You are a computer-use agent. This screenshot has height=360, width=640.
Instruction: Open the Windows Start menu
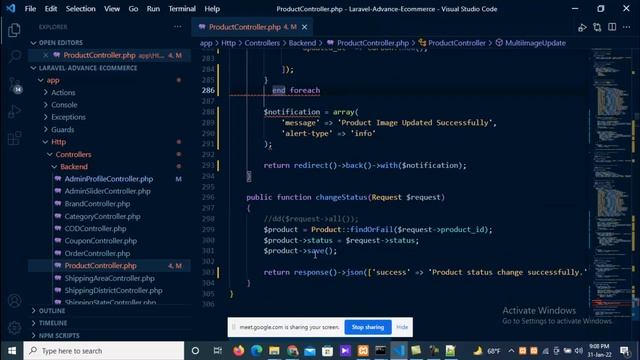(12, 351)
